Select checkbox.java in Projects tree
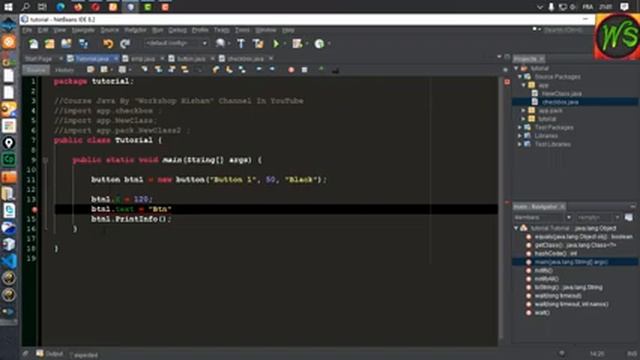Viewport: 640px width, 360px height. point(560,102)
